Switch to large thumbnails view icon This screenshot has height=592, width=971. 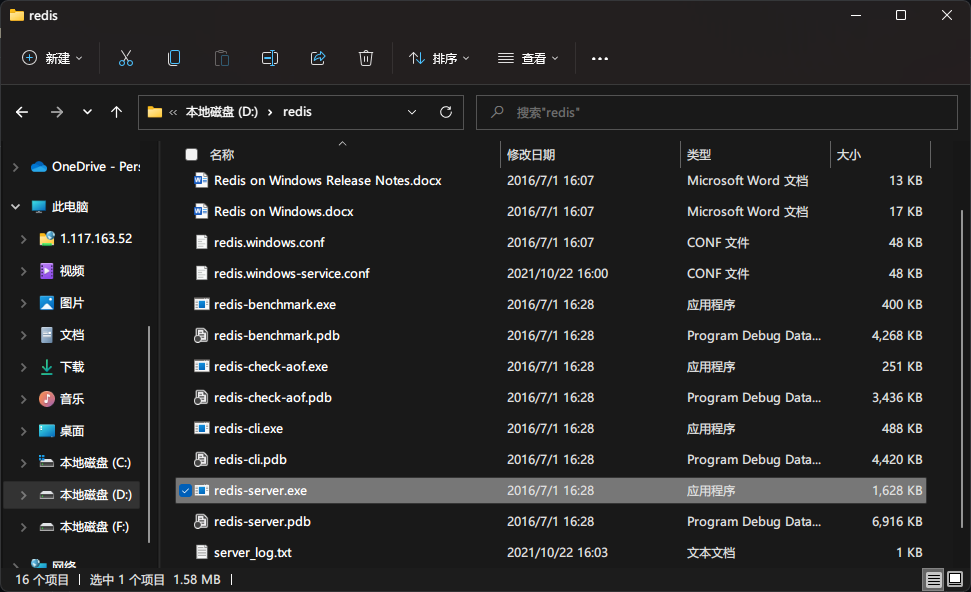pos(955,580)
